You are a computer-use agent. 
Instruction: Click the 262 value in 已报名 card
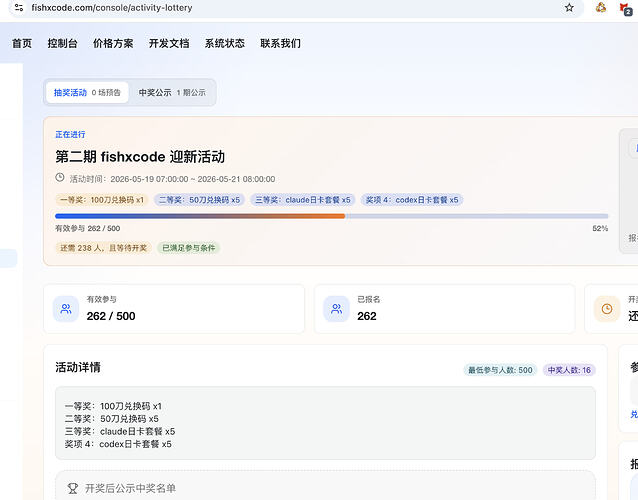pos(367,316)
